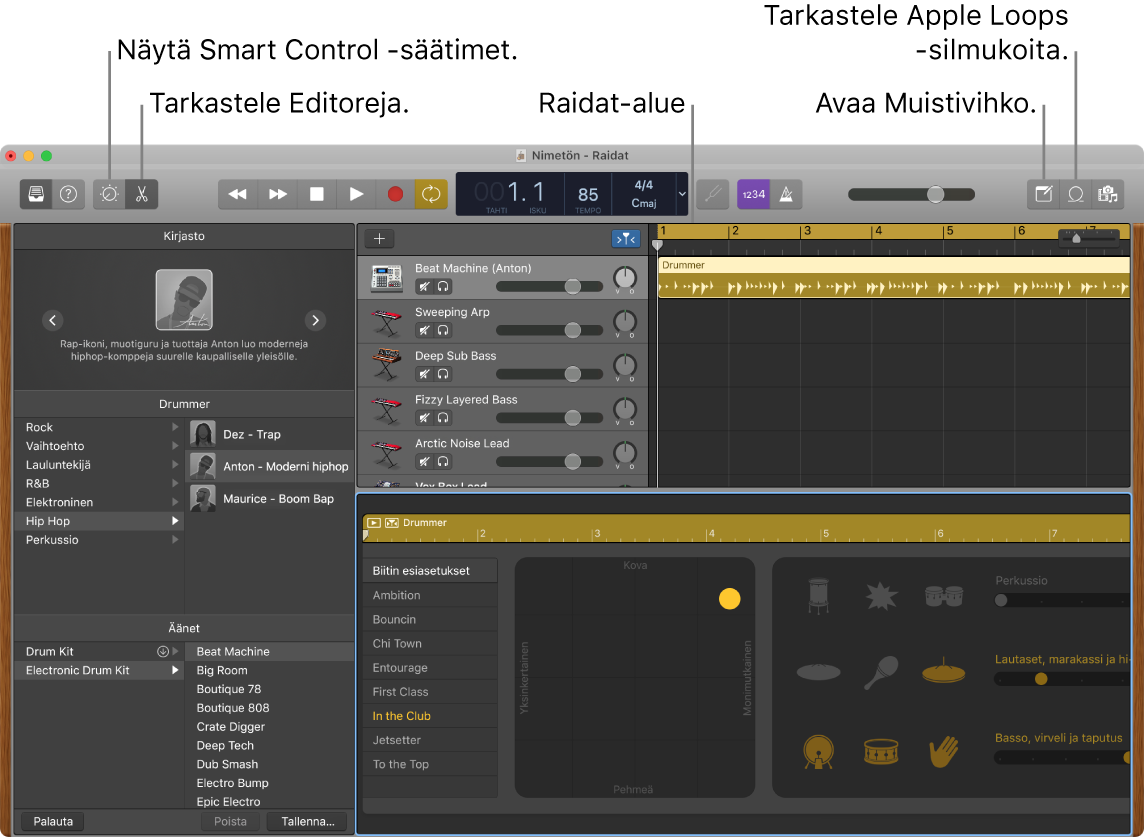The width and height of the screenshot is (1144, 838).
Task: Add a new track with the plus icon
Action: coord(379,238)
